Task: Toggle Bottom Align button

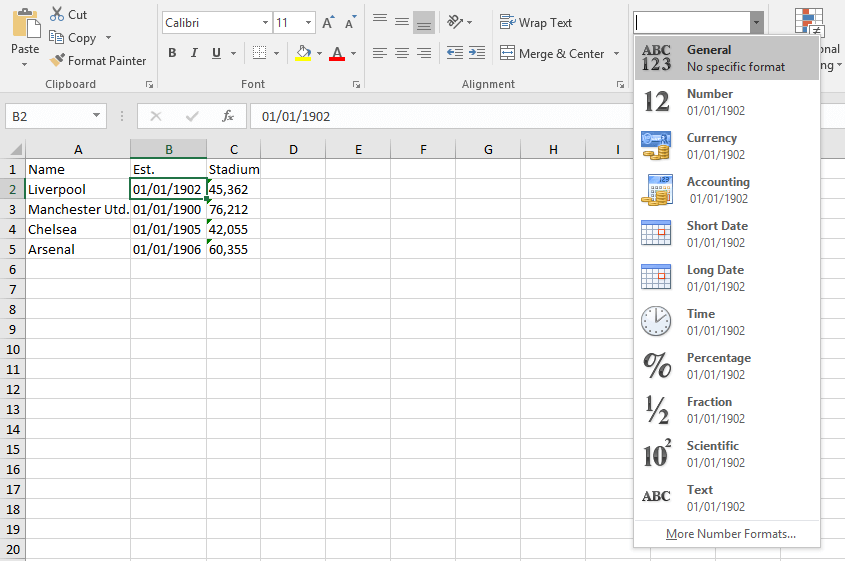Action: tap(424, 23)
